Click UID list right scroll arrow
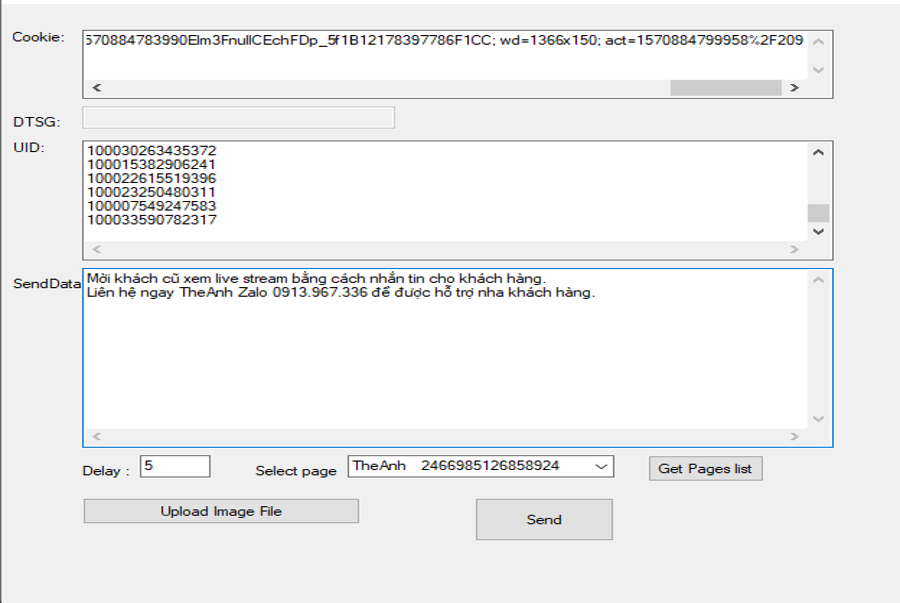900x603 pixels. pyautogui.click(x=794, y=250)
